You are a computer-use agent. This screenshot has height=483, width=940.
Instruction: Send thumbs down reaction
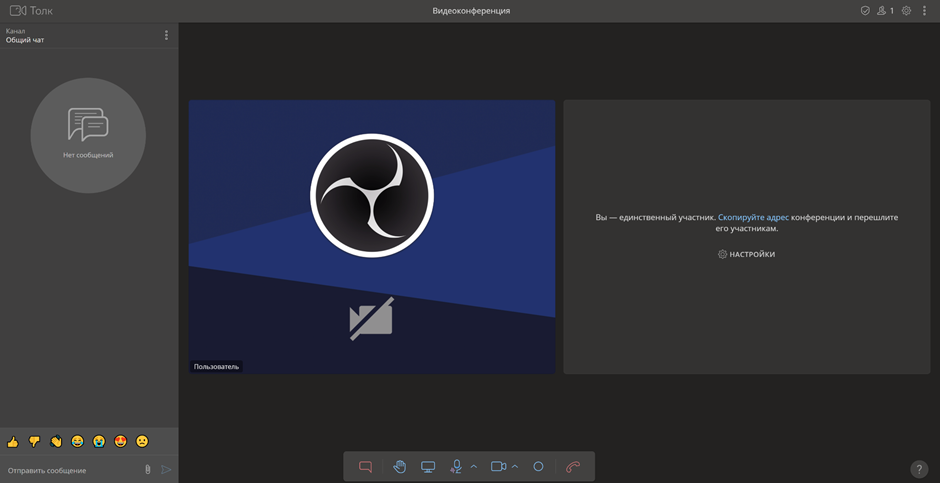point(34,442)
